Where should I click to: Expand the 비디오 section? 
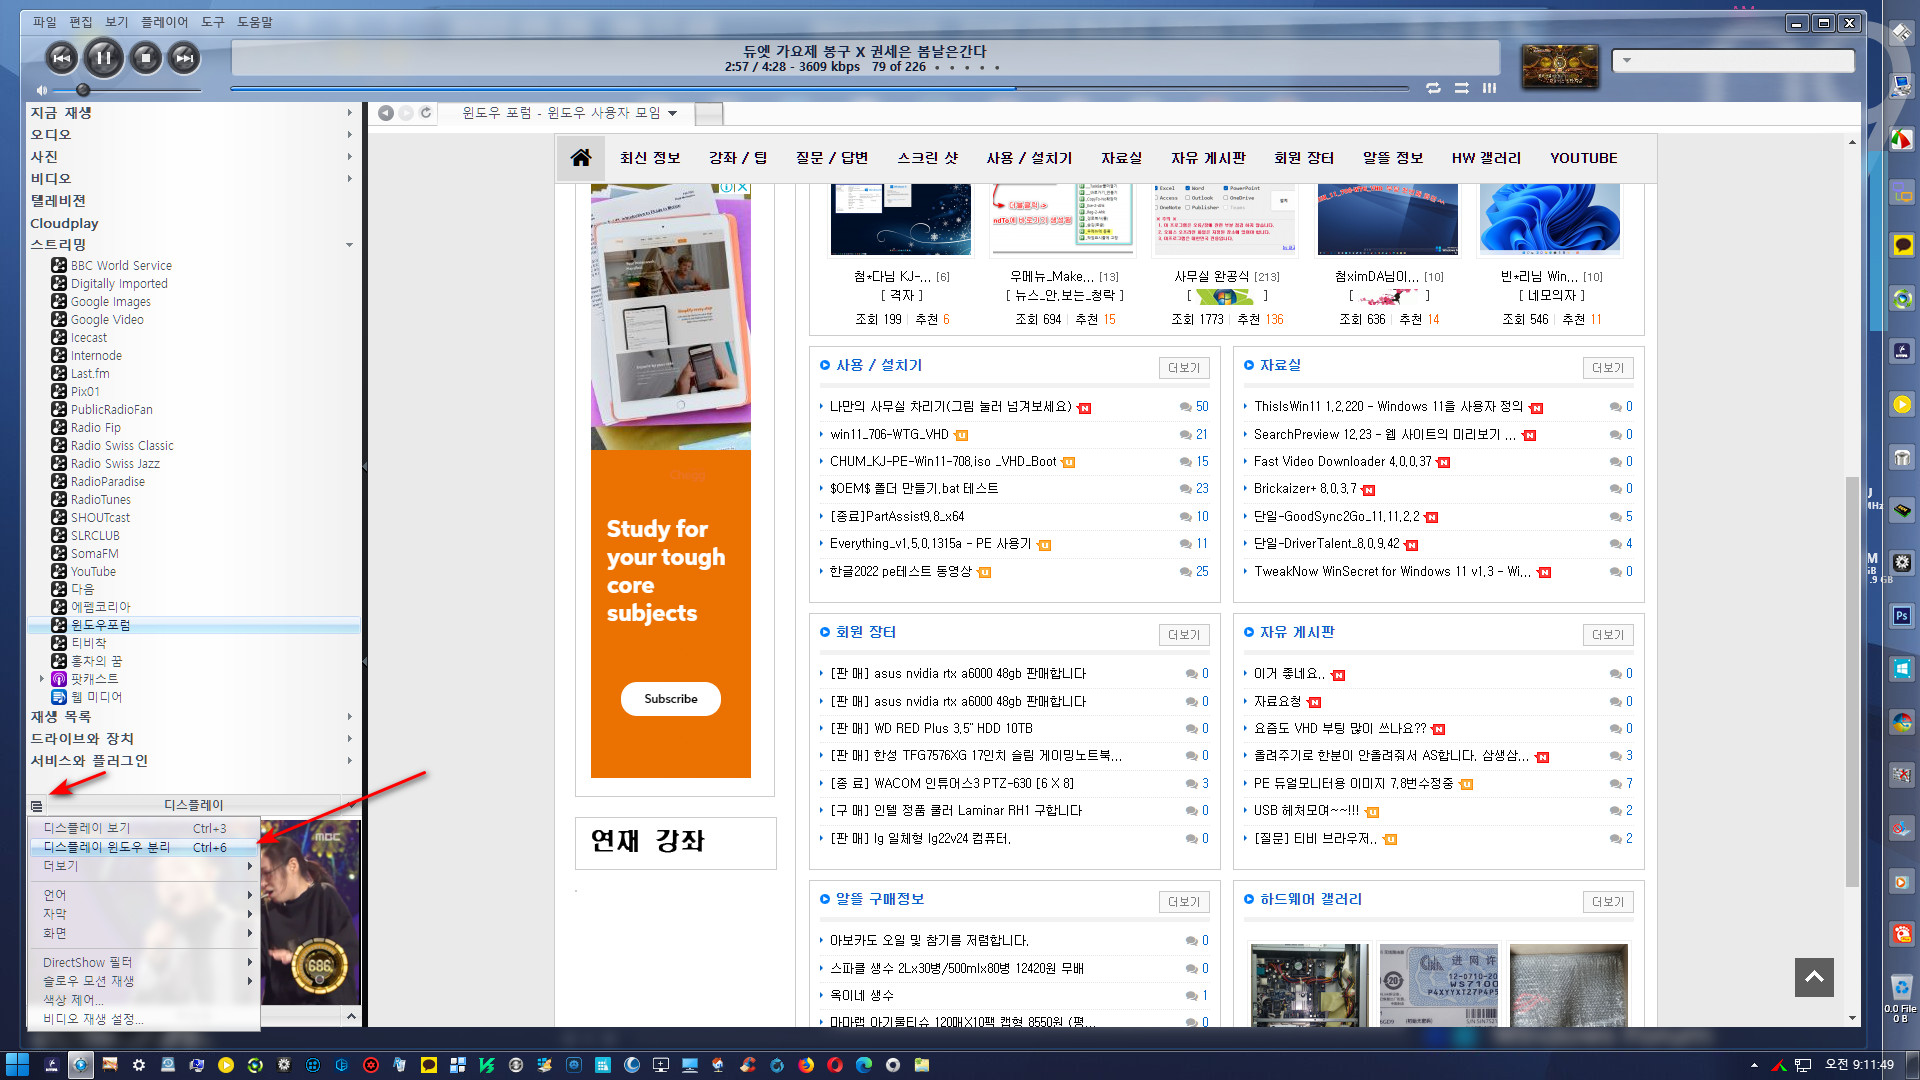(349, 179)
